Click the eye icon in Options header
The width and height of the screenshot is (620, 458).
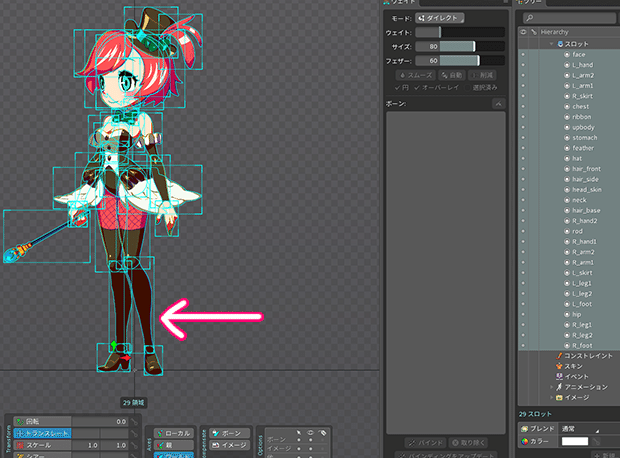(310, 433)
